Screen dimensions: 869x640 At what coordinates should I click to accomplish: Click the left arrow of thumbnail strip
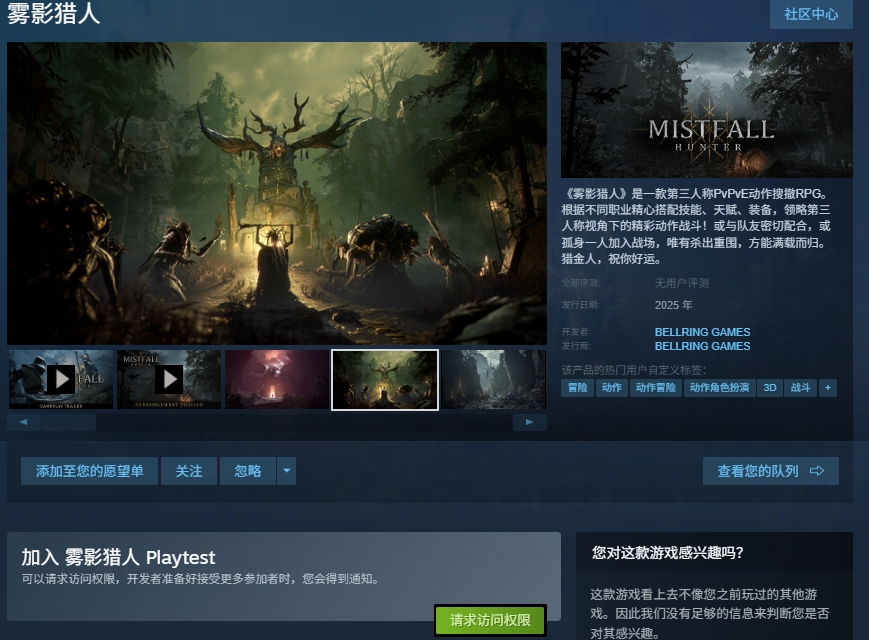point(23,422)
